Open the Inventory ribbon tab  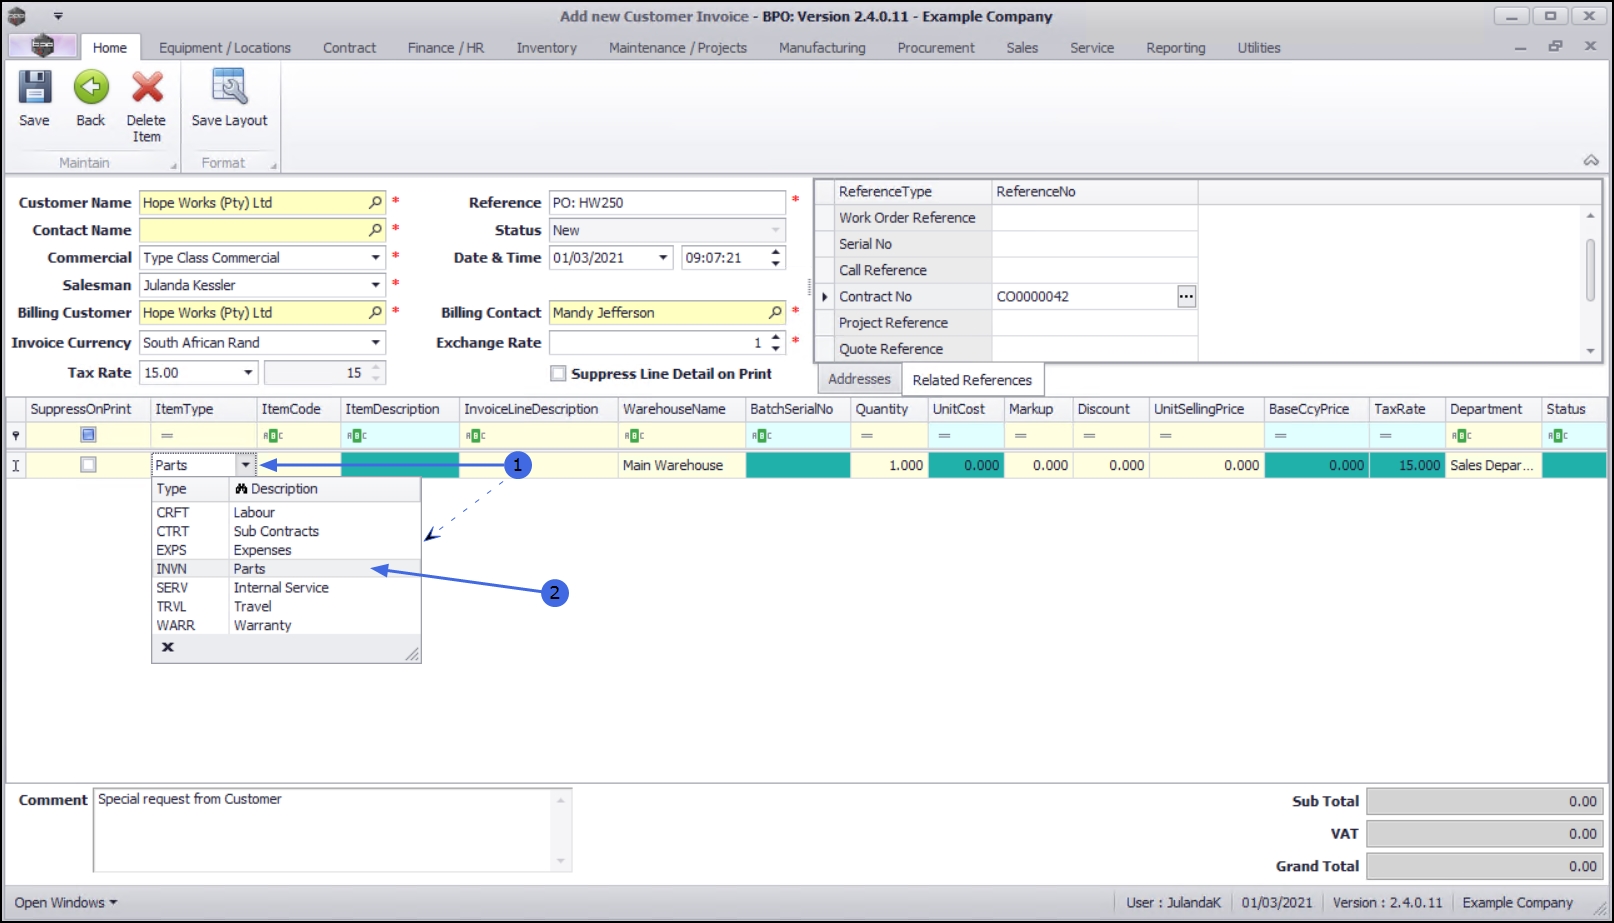pos(547,48)
